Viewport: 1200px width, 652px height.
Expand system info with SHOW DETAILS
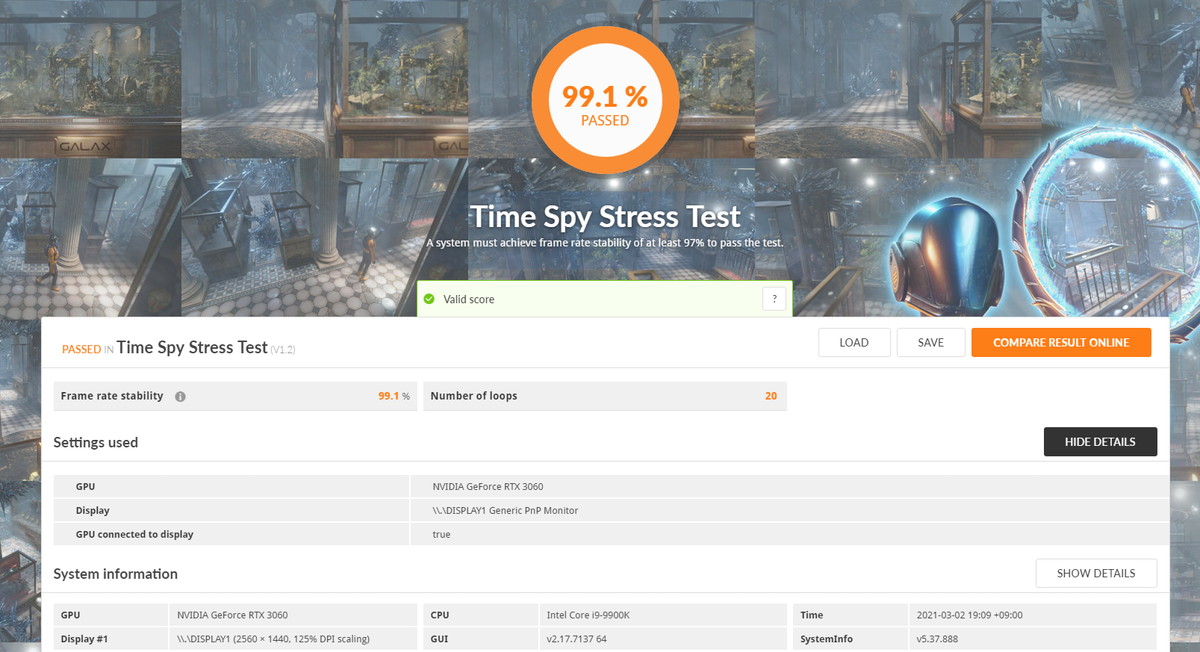1096,574
